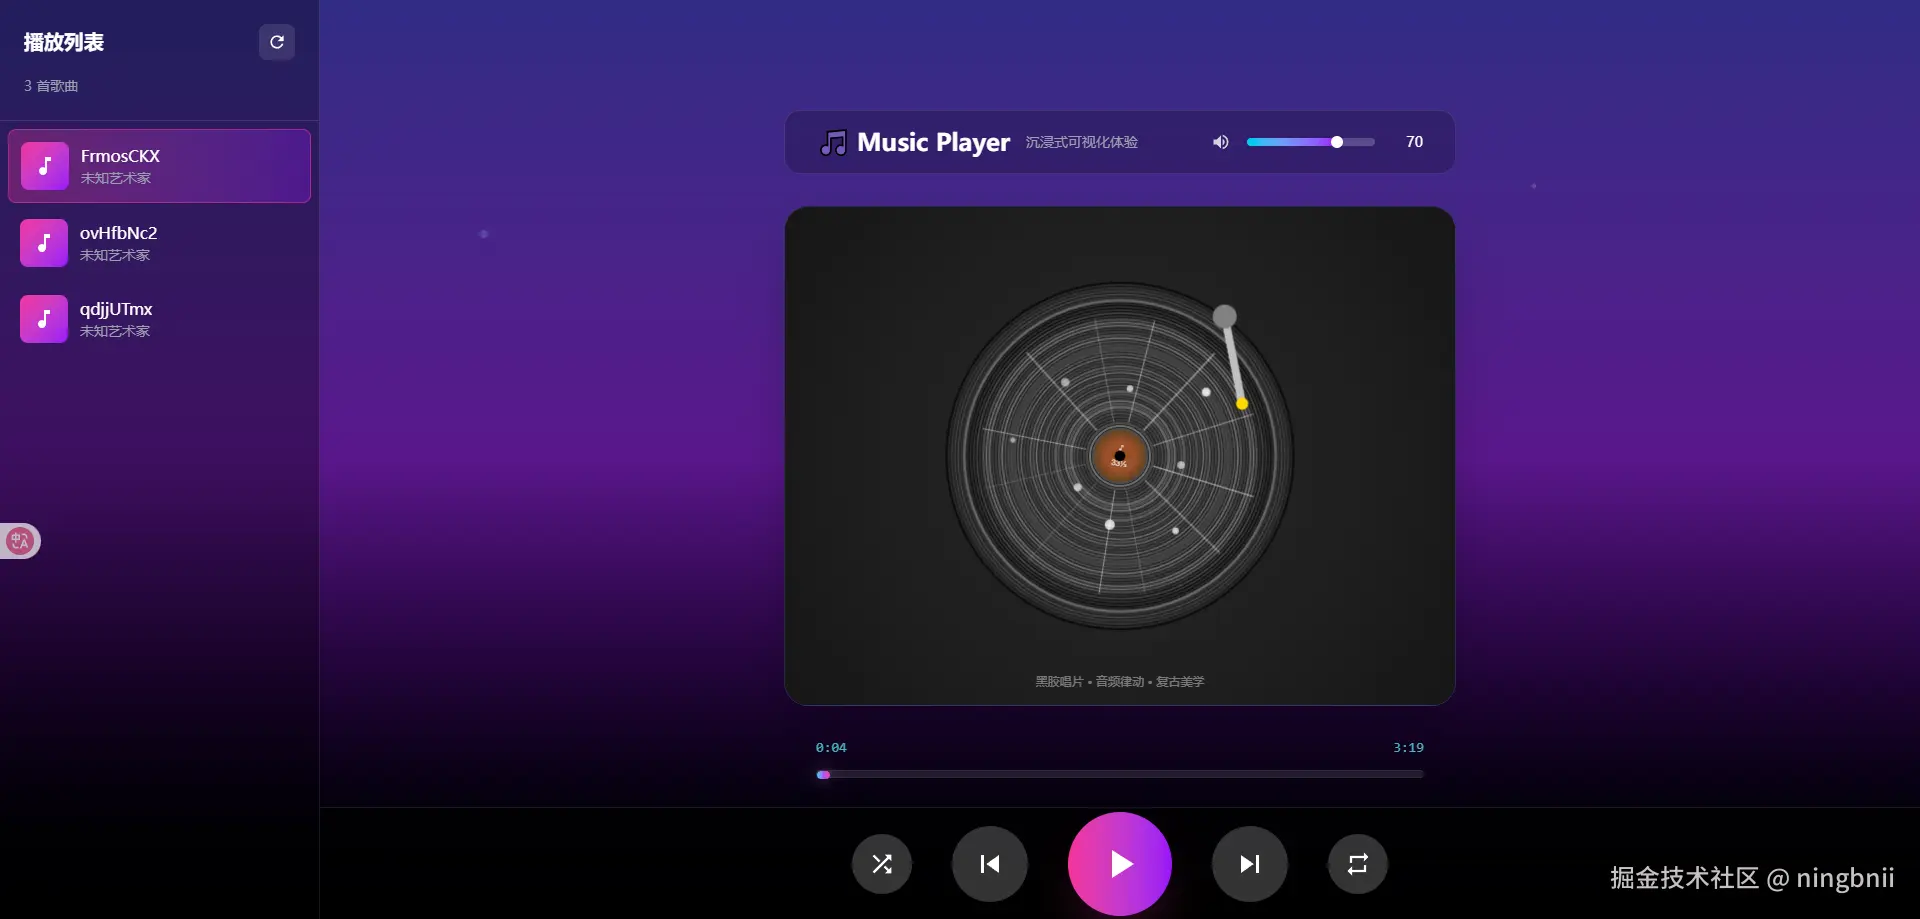This screenshot has height=919, width=1920.
Task: Click the music note icon for qdjjUTmx
Action: [44, 319]
